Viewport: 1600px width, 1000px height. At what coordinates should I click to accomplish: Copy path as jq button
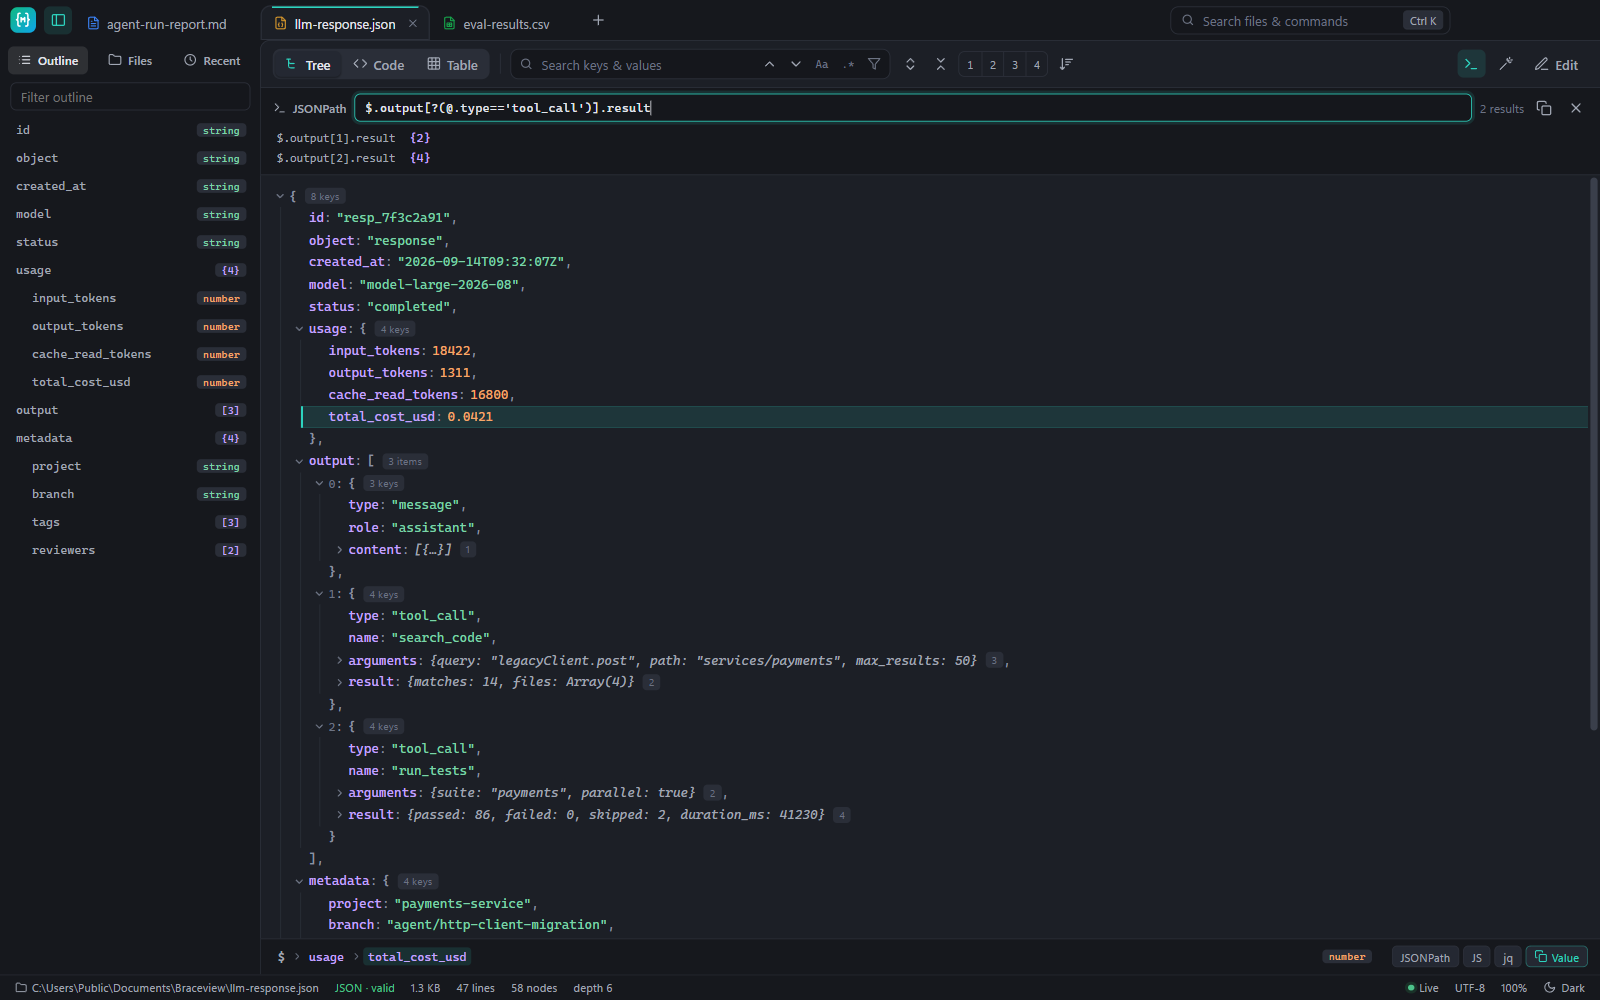[1508, 957]
